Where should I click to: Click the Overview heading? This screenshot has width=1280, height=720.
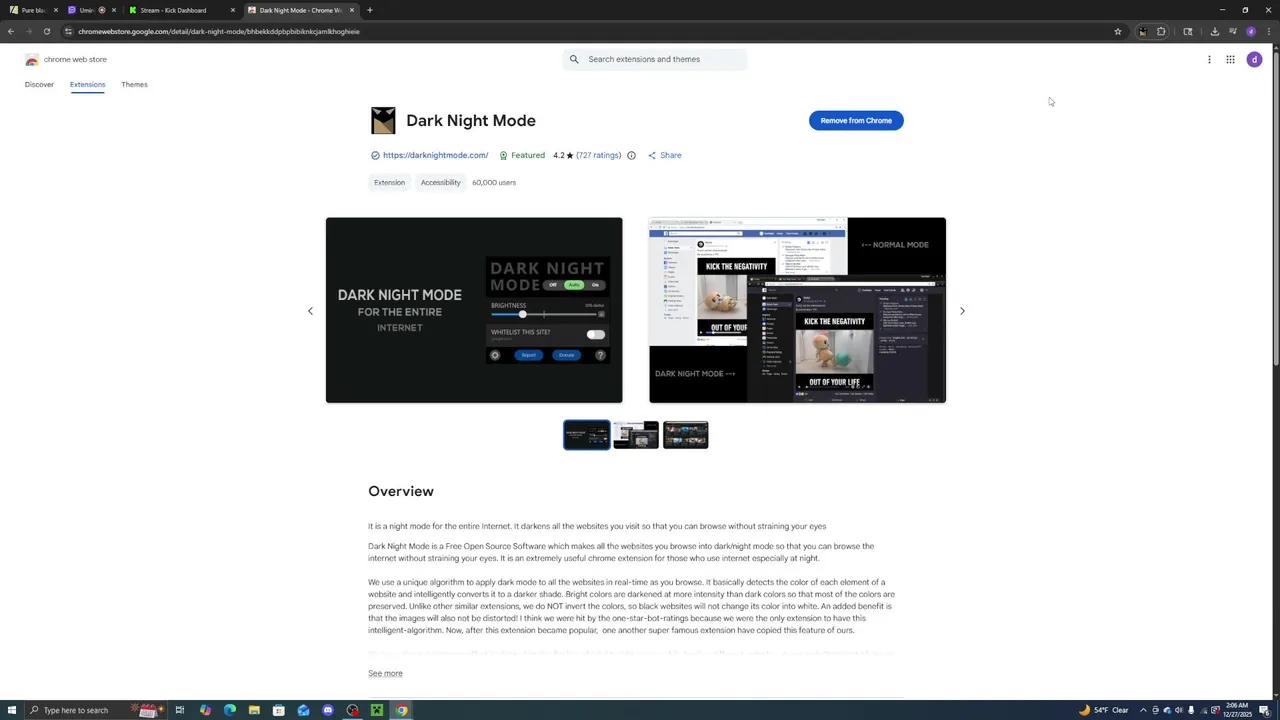(401, 491)
